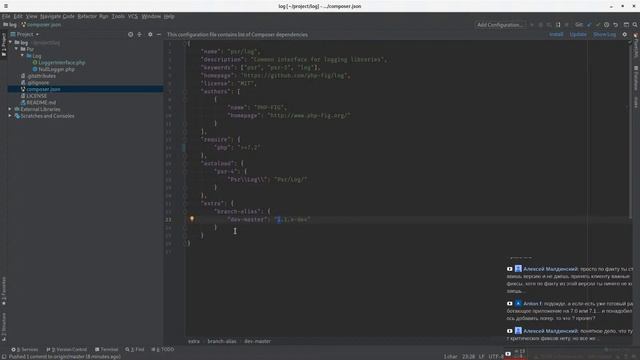
Task: Click the Install composer link
Action: (x=556, y=35)
